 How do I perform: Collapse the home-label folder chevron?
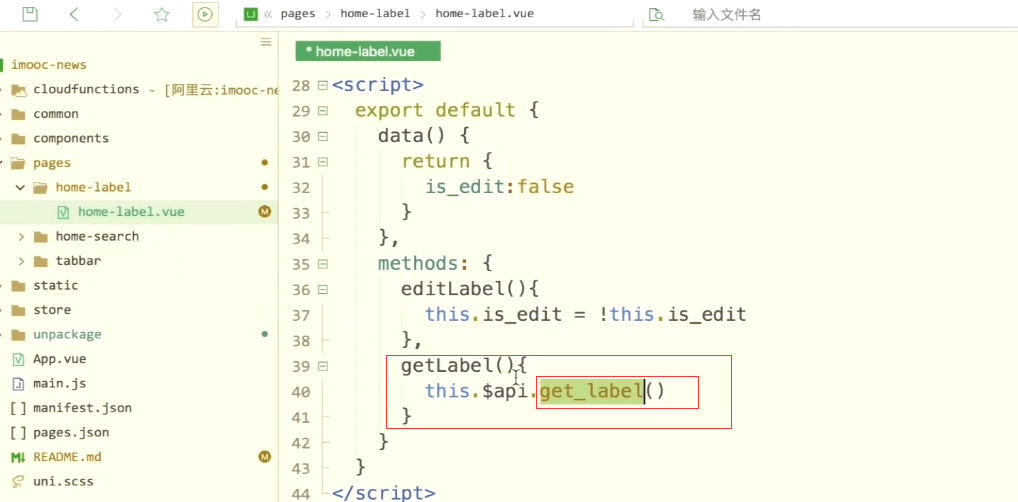click(x=21, y=188)
